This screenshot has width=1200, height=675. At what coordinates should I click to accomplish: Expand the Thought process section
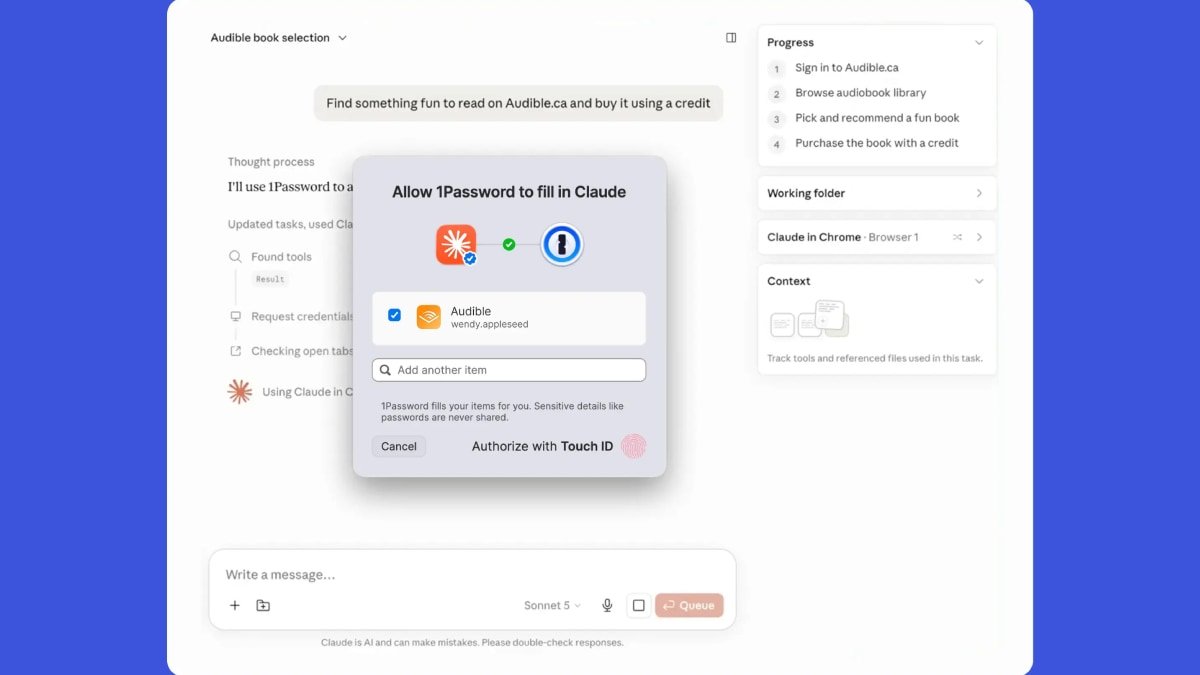pos(271,162)
